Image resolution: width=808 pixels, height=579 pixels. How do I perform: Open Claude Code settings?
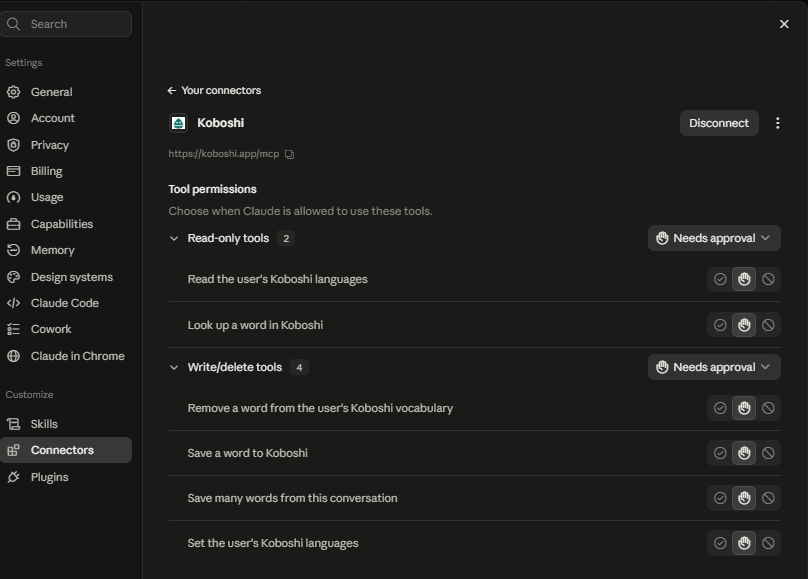click(x=66, y=303)
